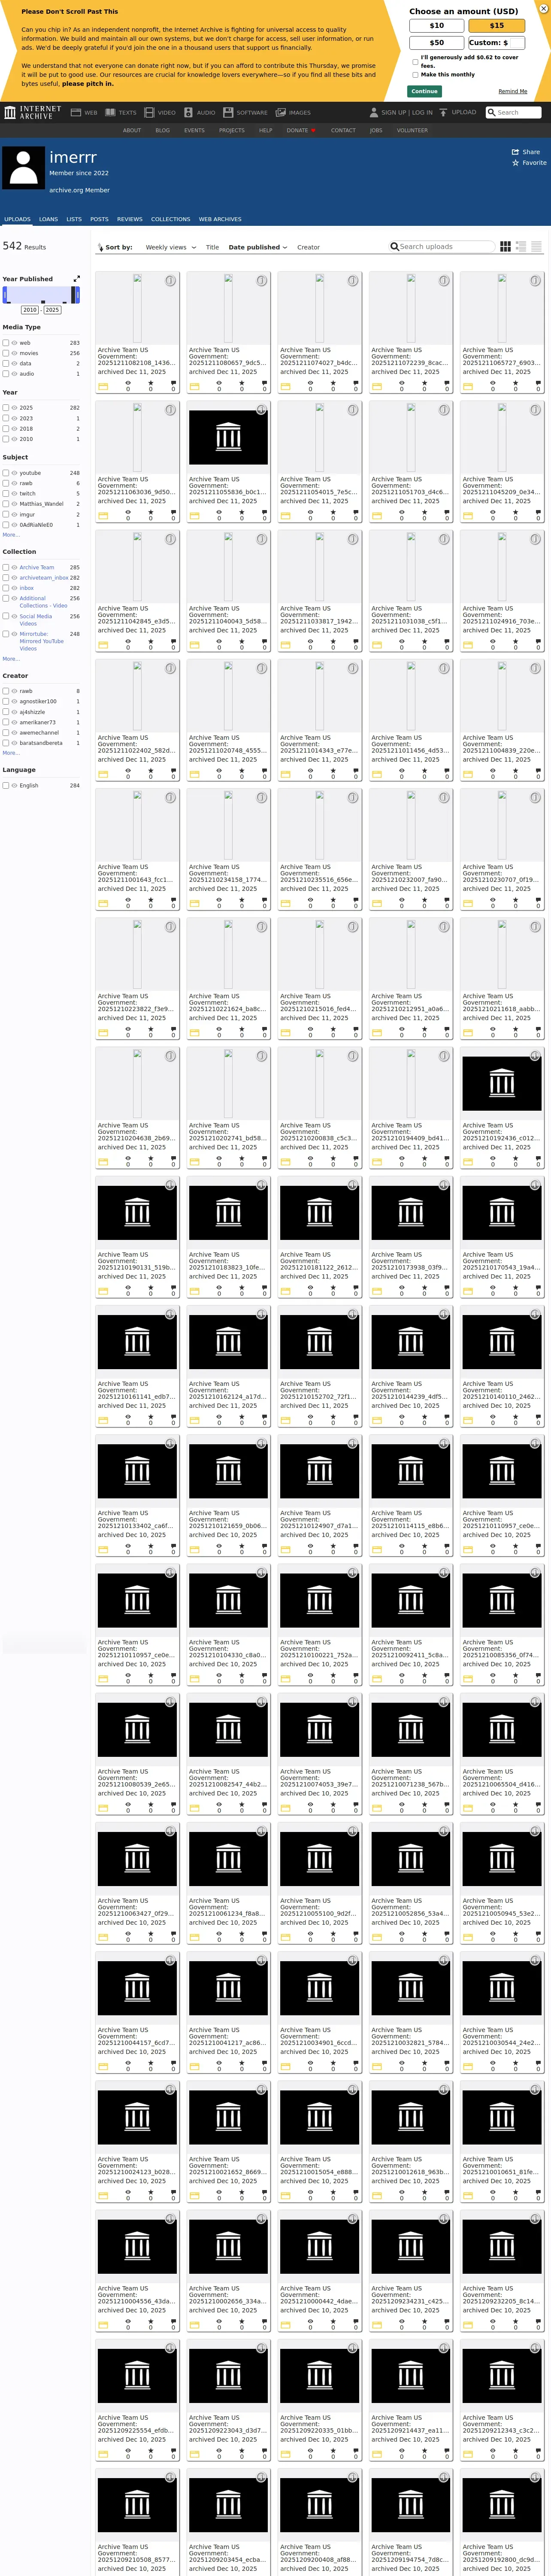
Task: Sort results by Creator
Action: pyautogui.click(x=309, y=247)
